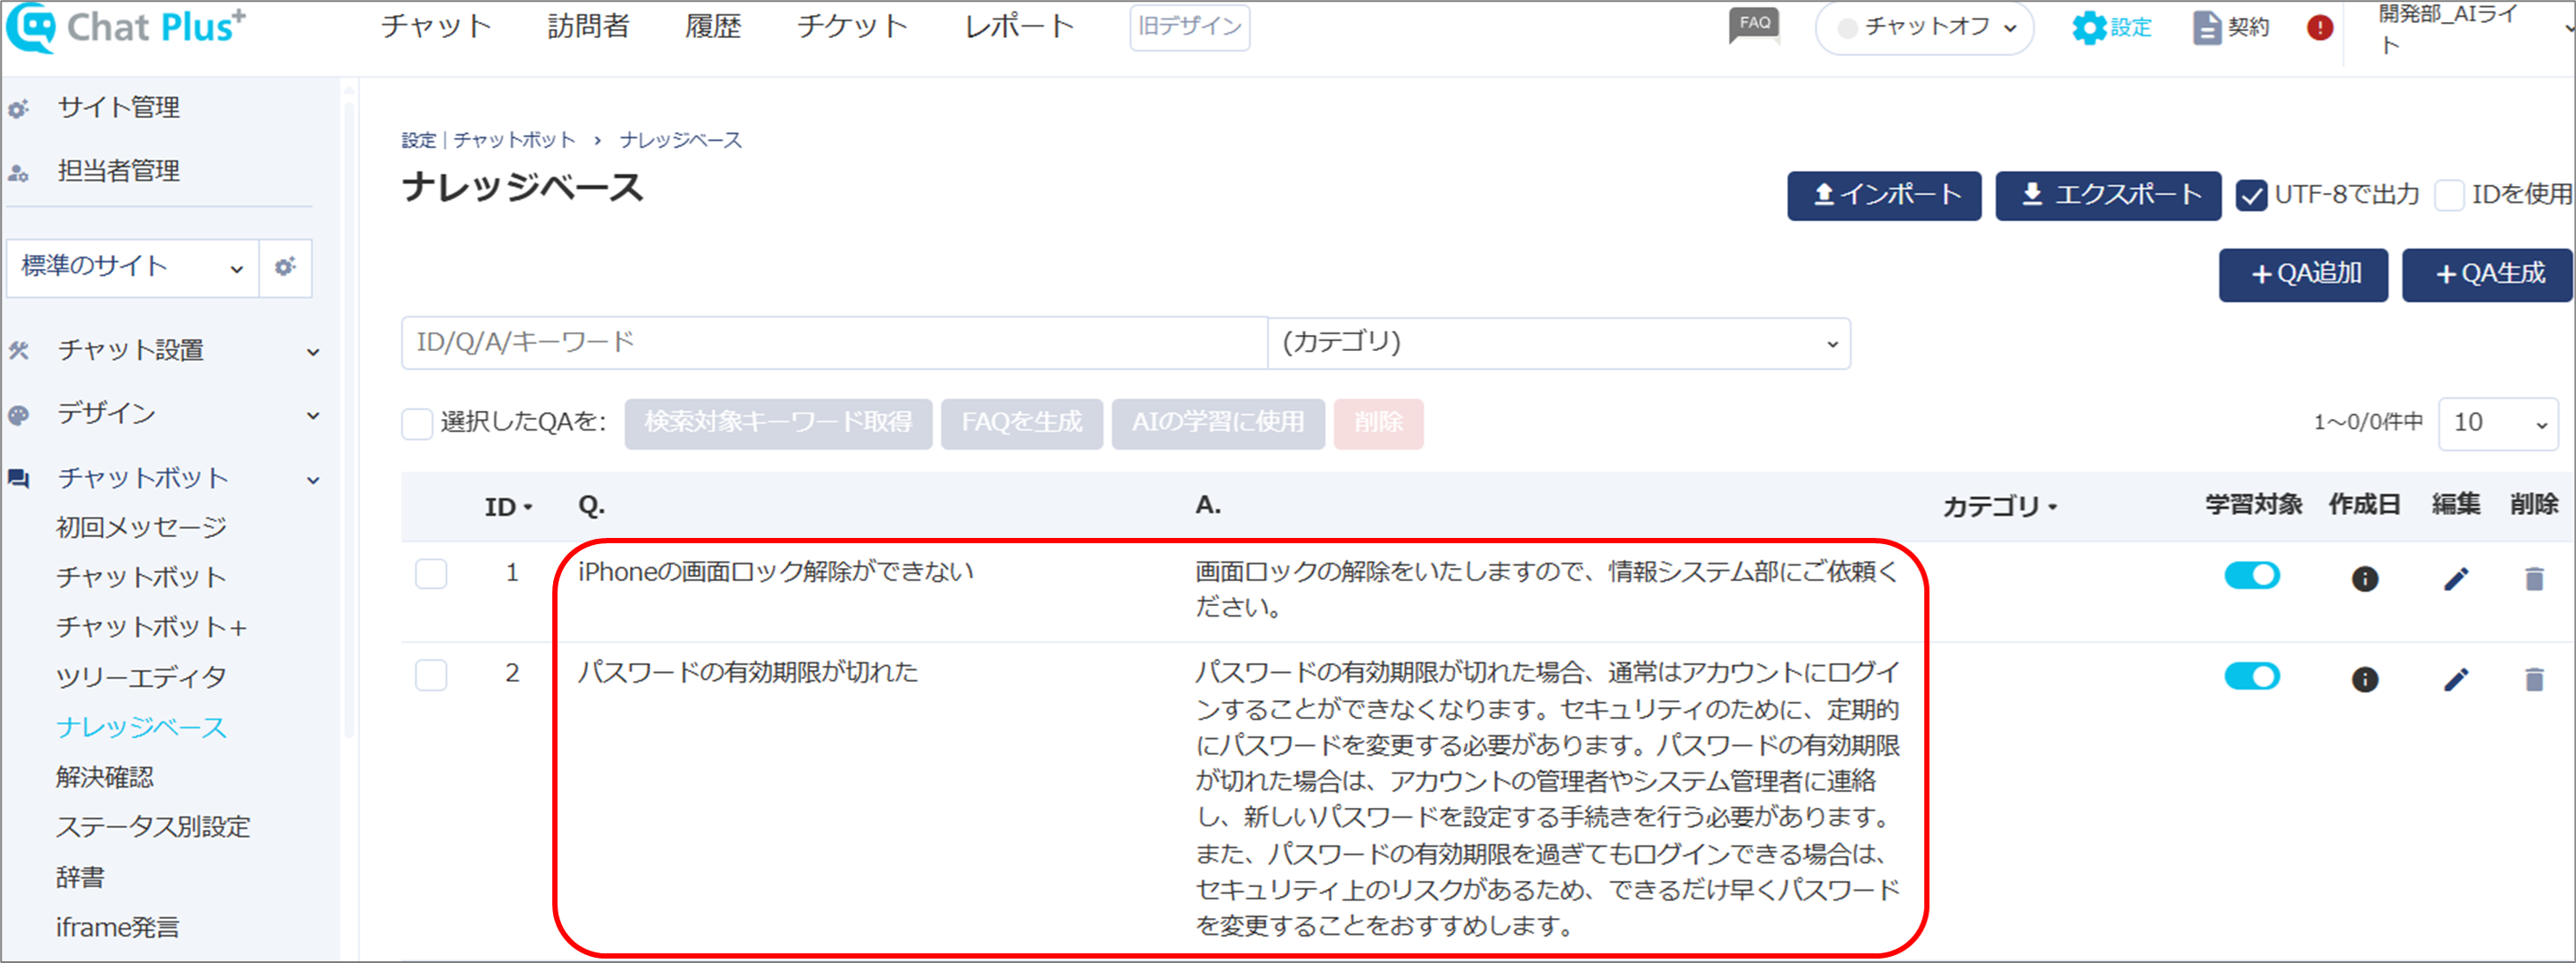Select ナレッジベース in sidebar
The height and width of the screenshot is (963, 2576).
(x=141, y=727)
